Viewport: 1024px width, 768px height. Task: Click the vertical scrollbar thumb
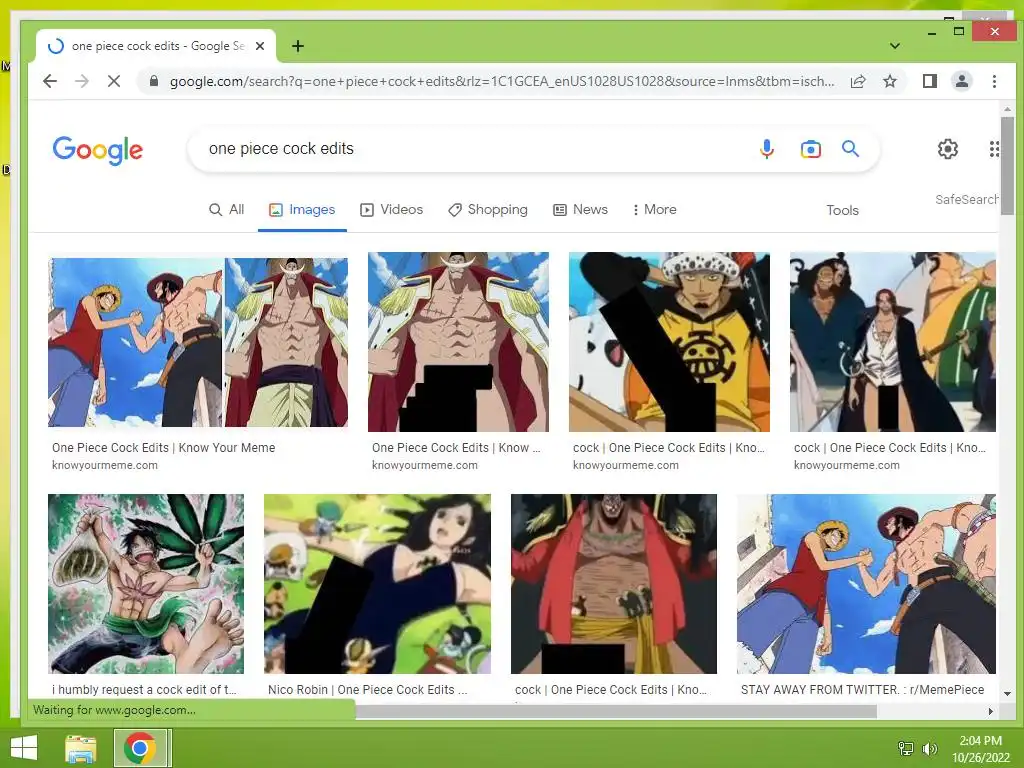click(1007, 166)
